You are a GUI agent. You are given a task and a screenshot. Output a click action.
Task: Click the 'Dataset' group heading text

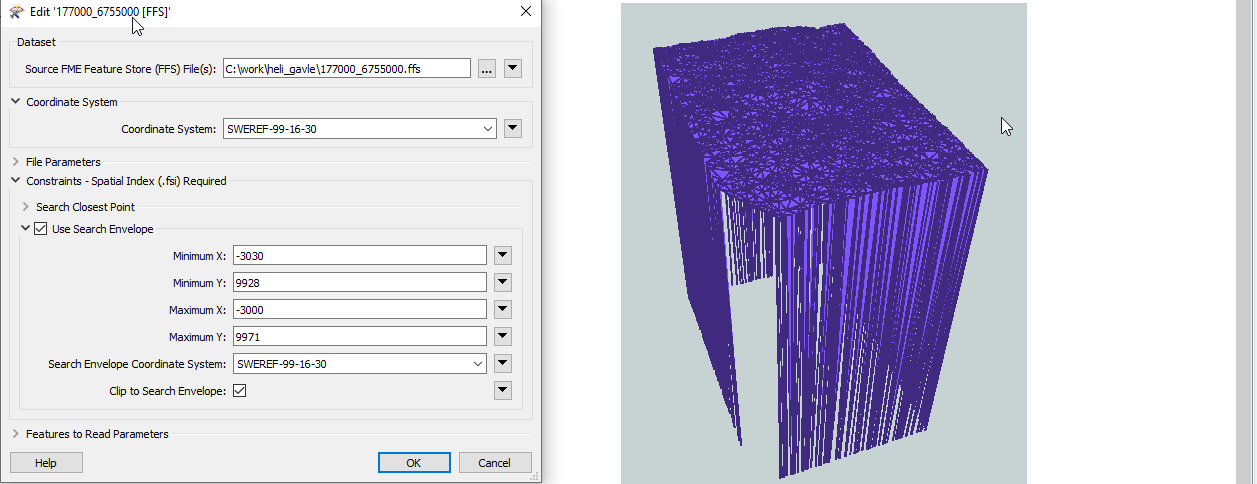click(x=36, y=42)
